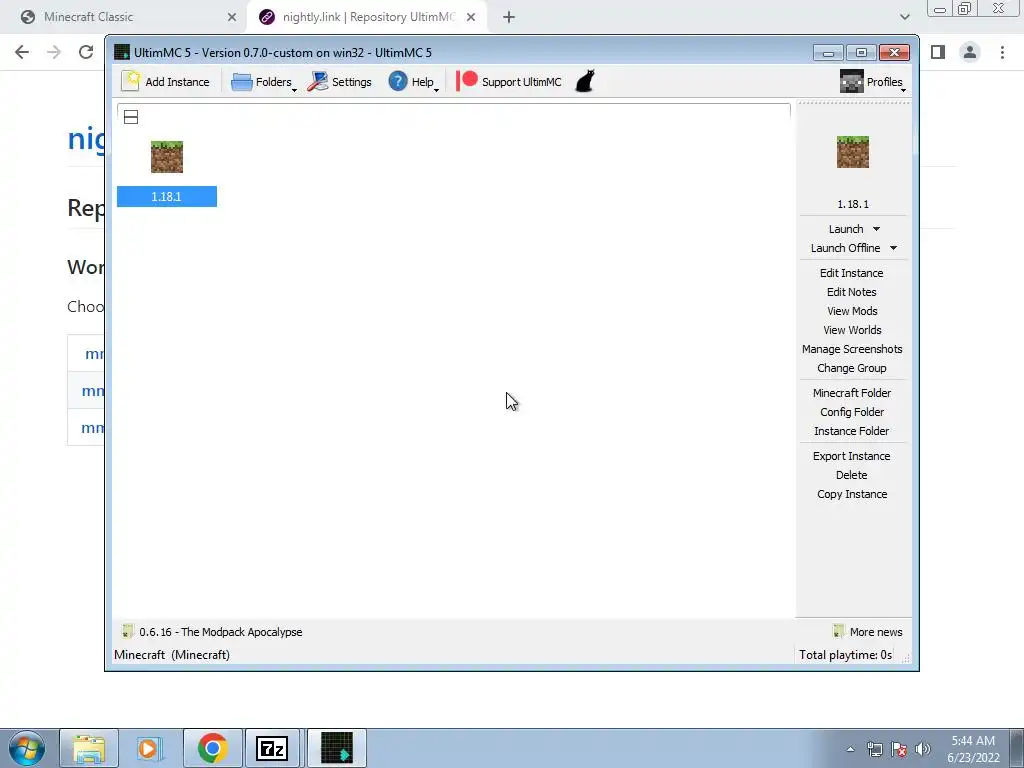Screen dimensions: 1024x768
Task: Open Windows Media Player from taskbar
Action: click(x=150, y=748)
